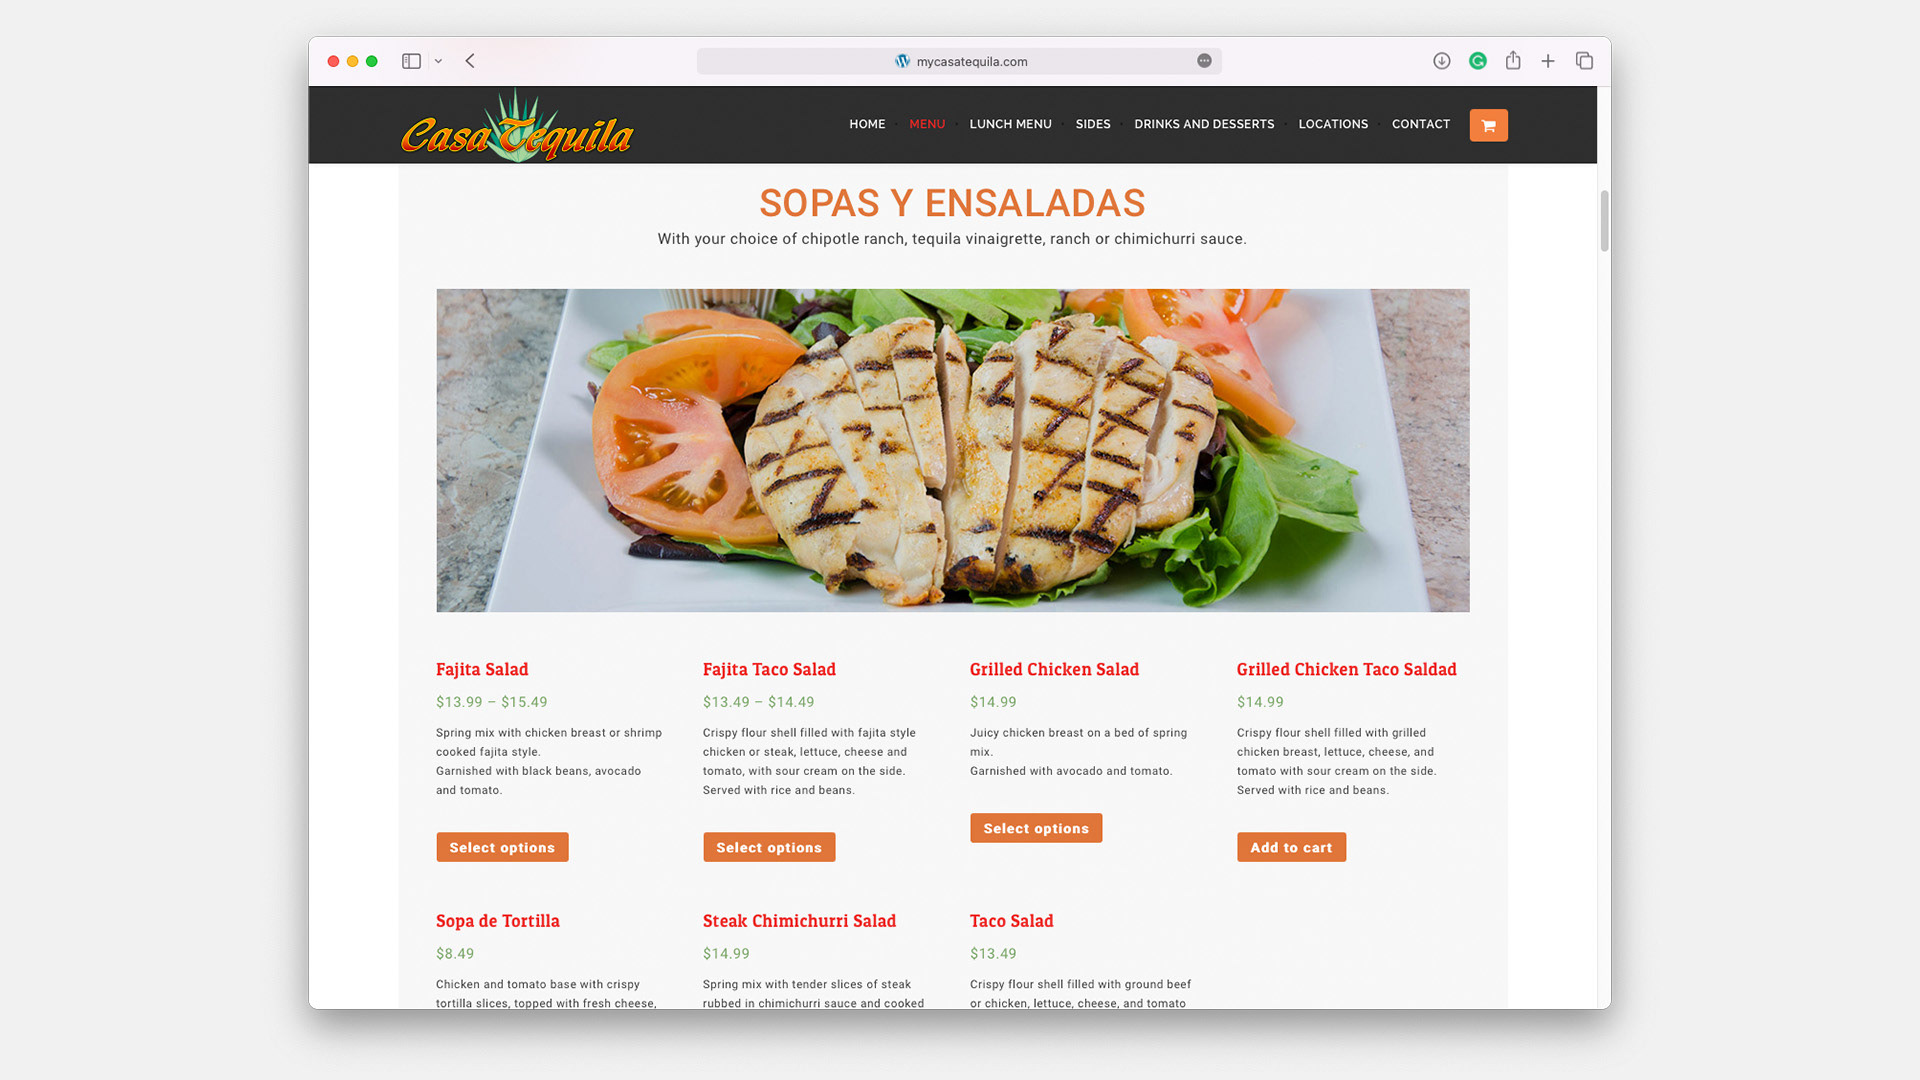The height and width of the screenshot is (1080, 1920).
Task: Add Grilled Chicken Taco Saldad to cart
Action: click(x=1291, y=847)
